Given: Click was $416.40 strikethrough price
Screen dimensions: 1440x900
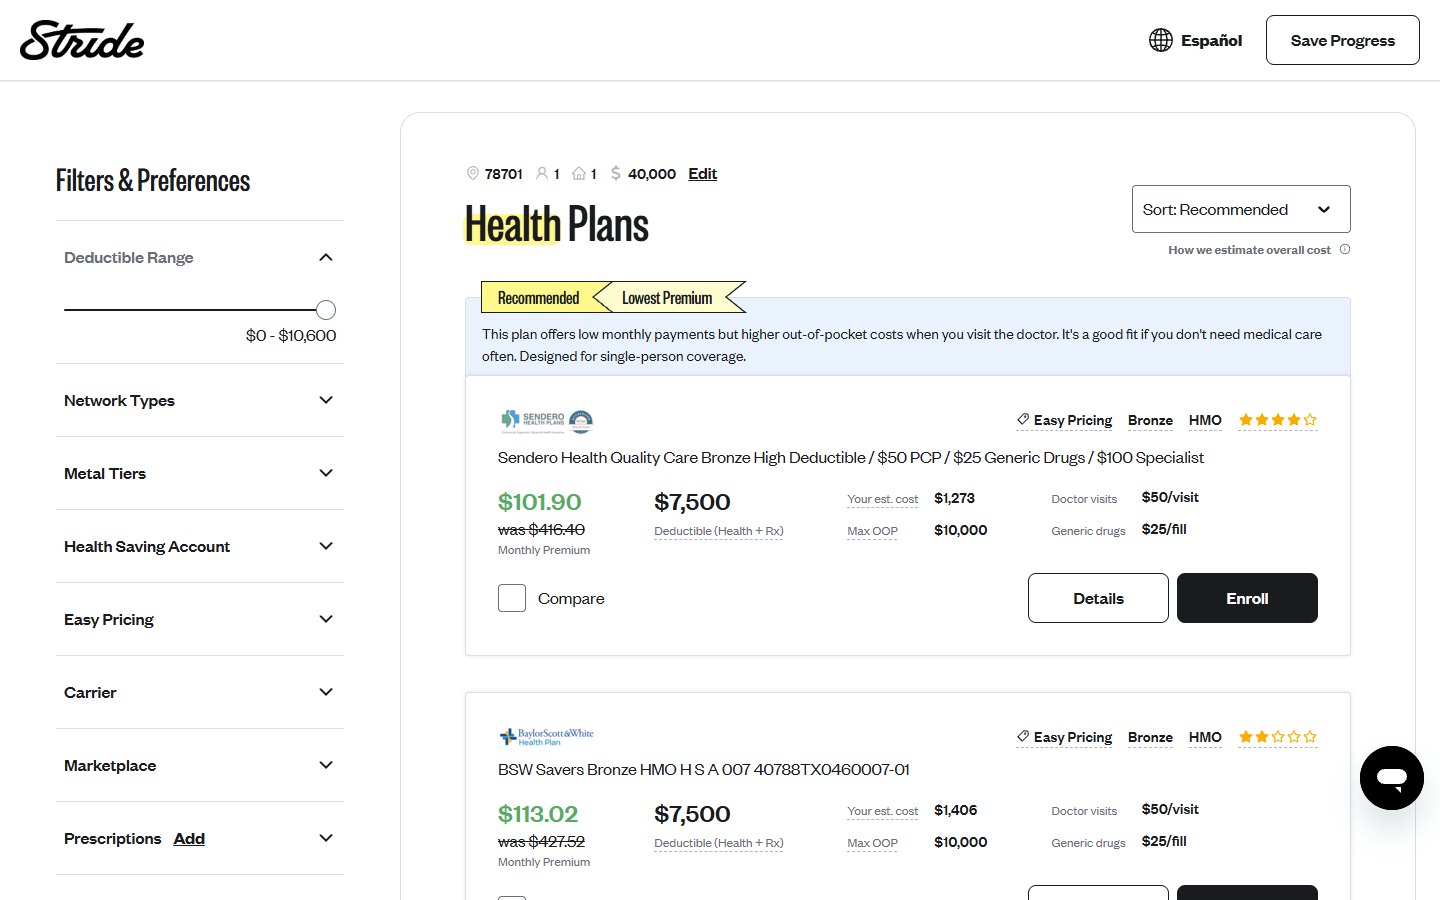Looking at the screenshot, I should [x=541, y=530].
